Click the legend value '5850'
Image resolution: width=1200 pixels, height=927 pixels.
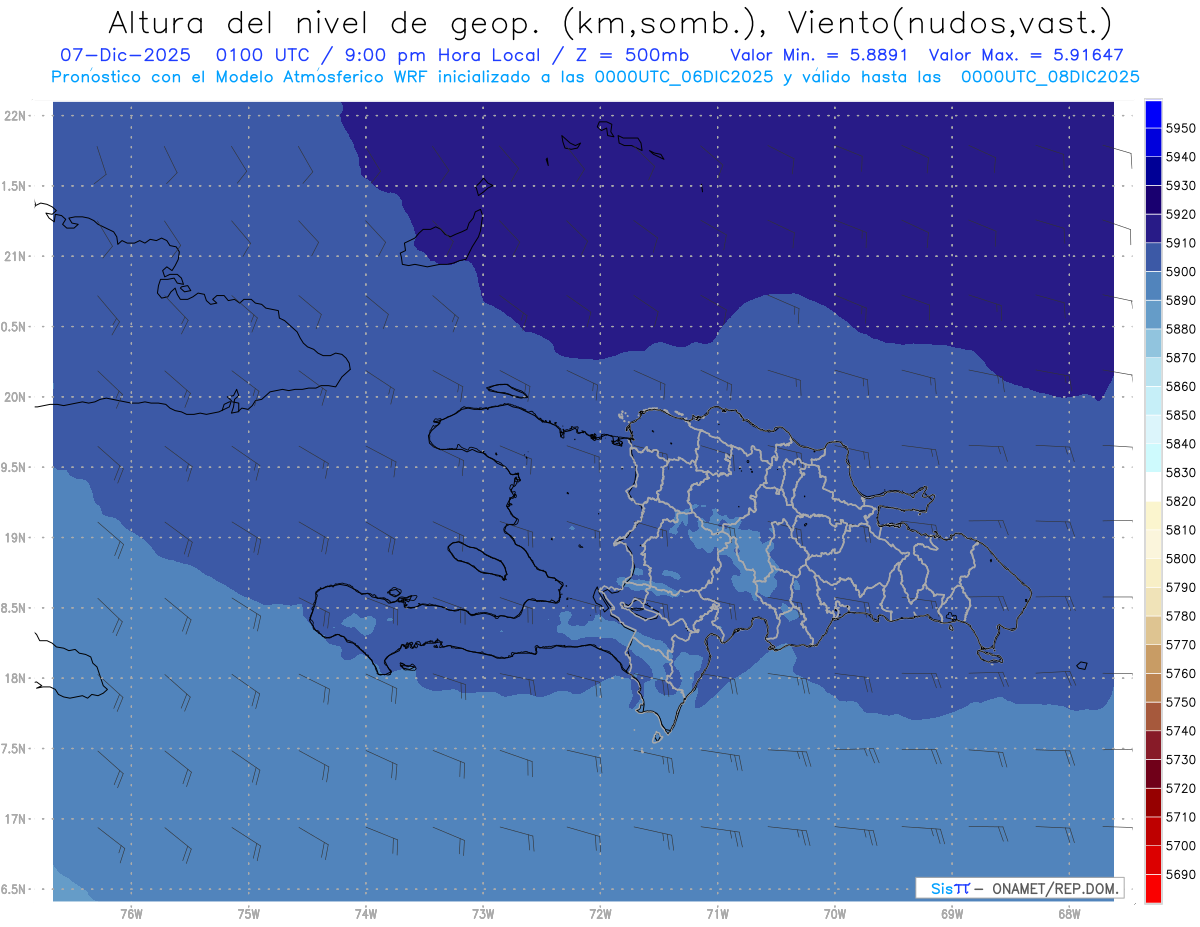(1180, 415)
